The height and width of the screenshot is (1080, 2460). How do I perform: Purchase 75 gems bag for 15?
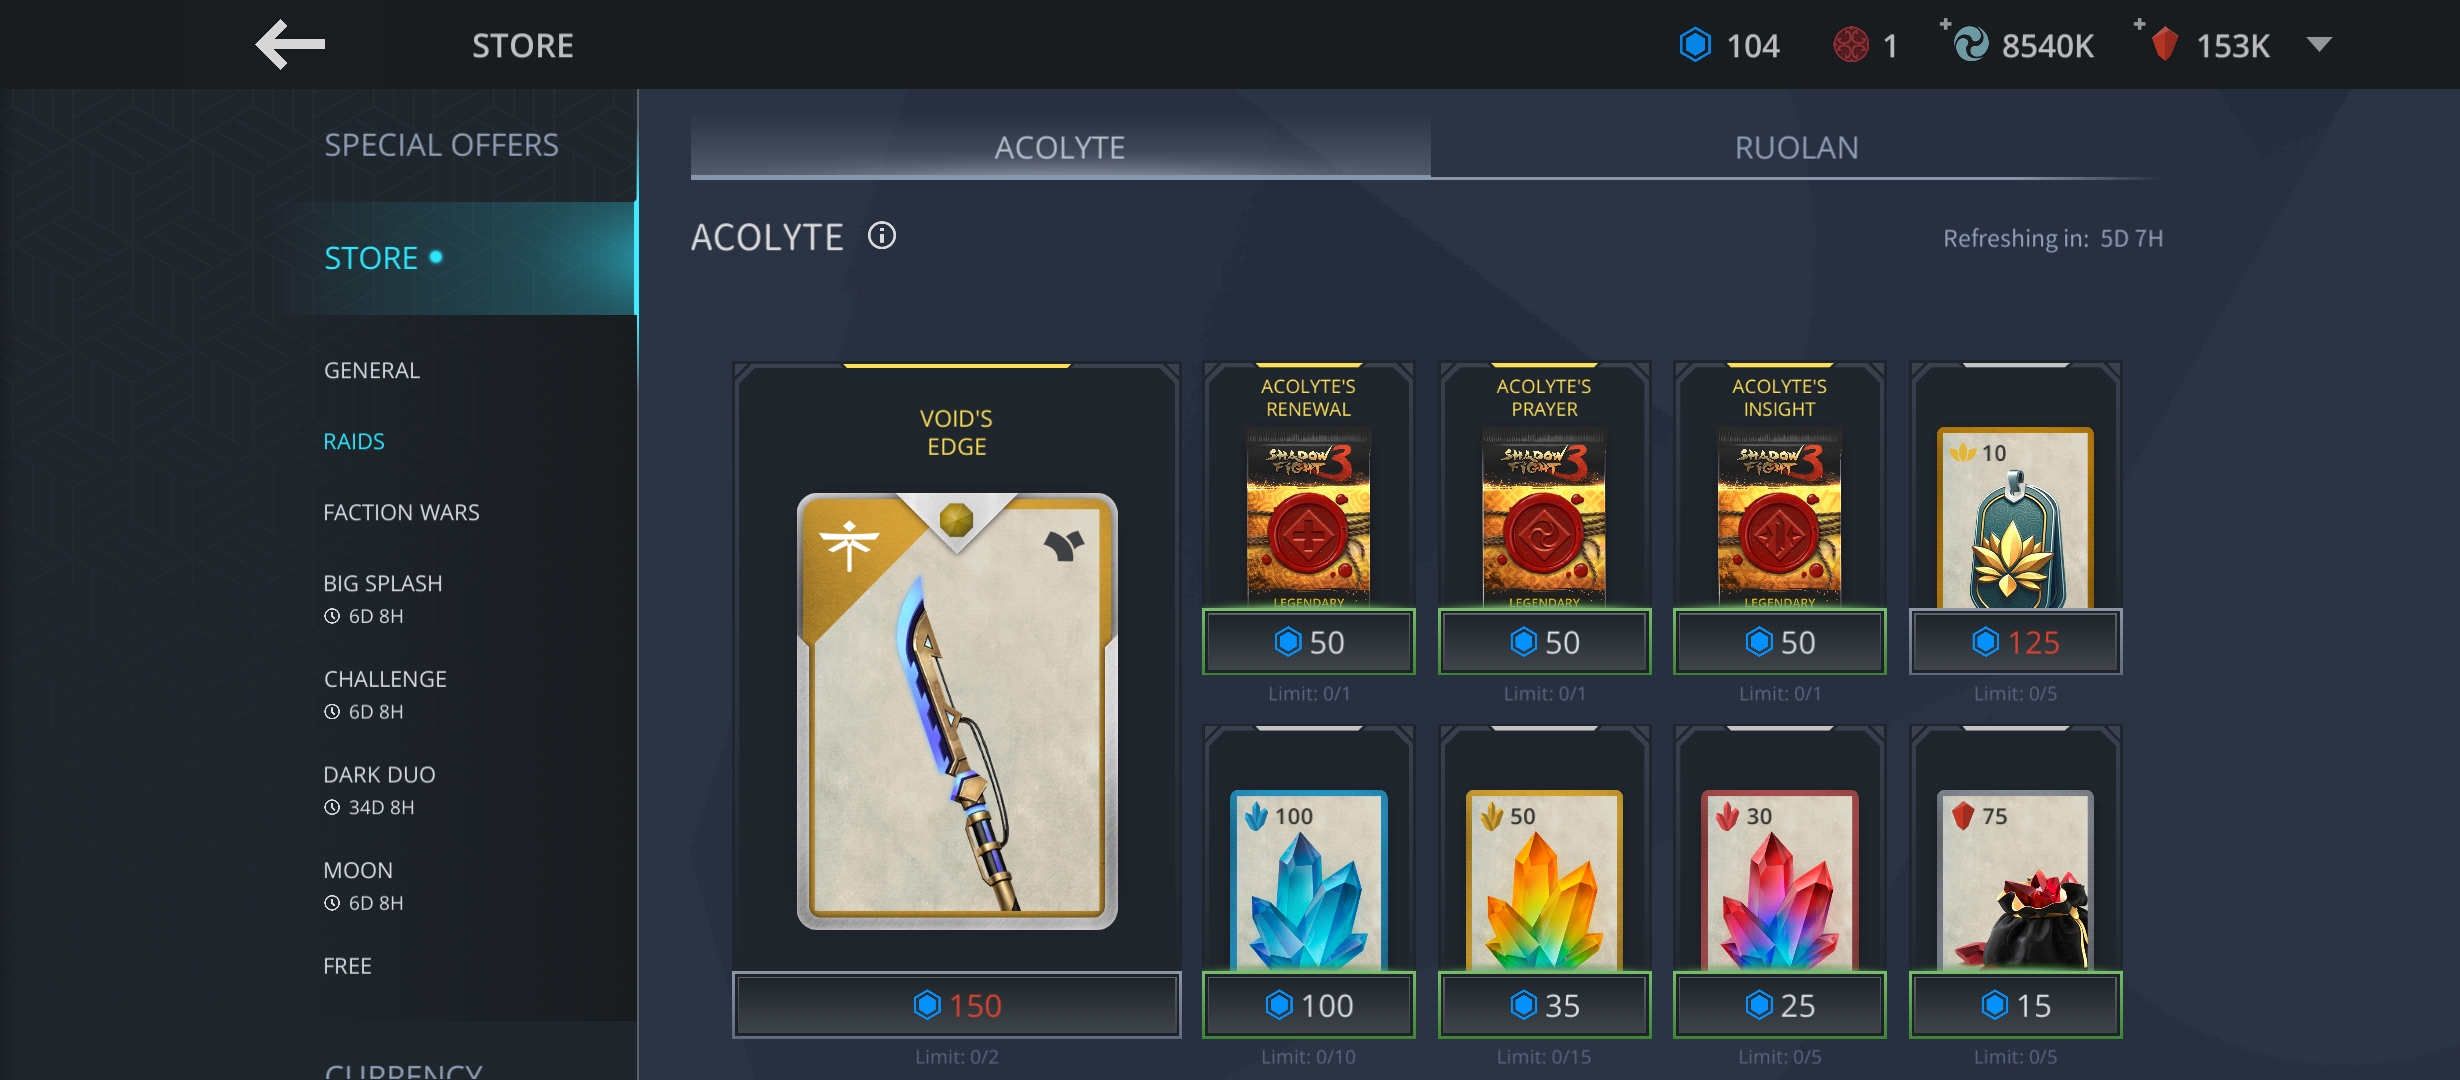[x=2015, y=1005]
